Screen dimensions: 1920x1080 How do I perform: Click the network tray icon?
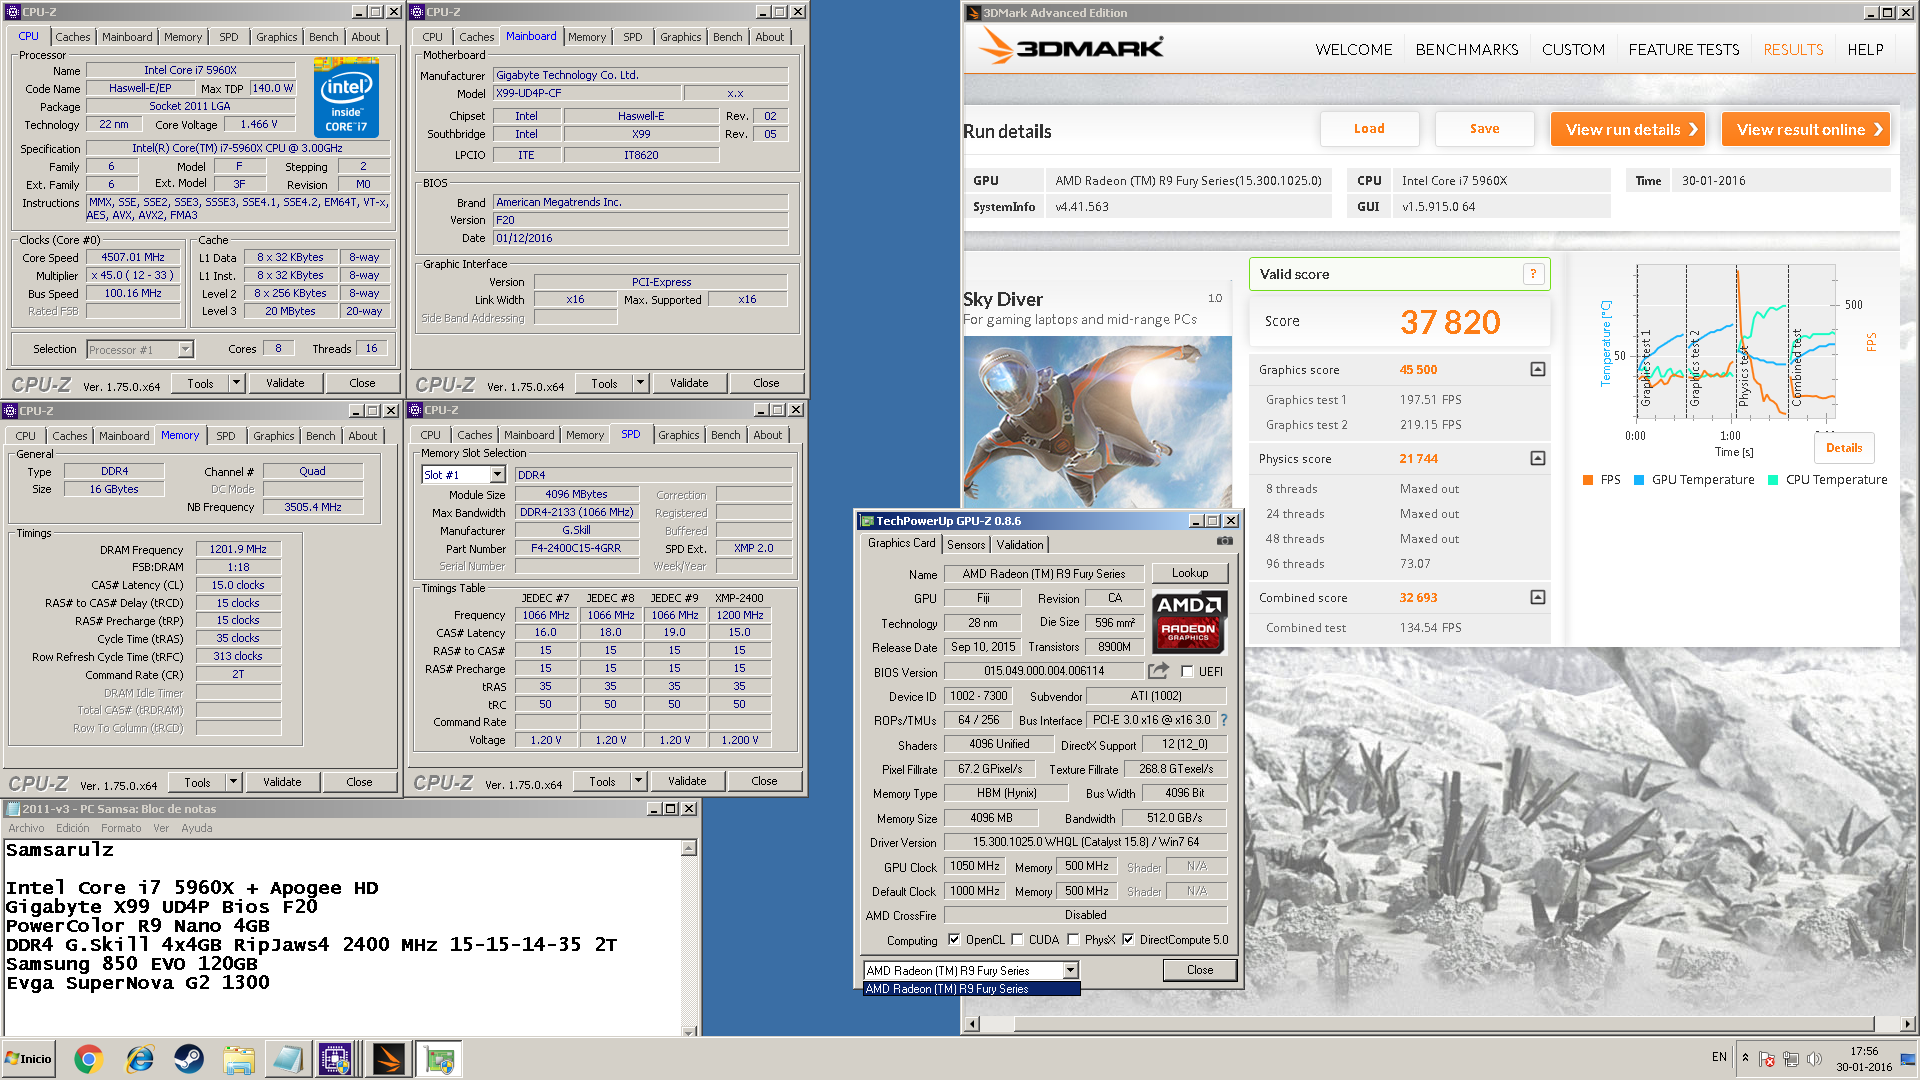(x=1791, y=1059)
